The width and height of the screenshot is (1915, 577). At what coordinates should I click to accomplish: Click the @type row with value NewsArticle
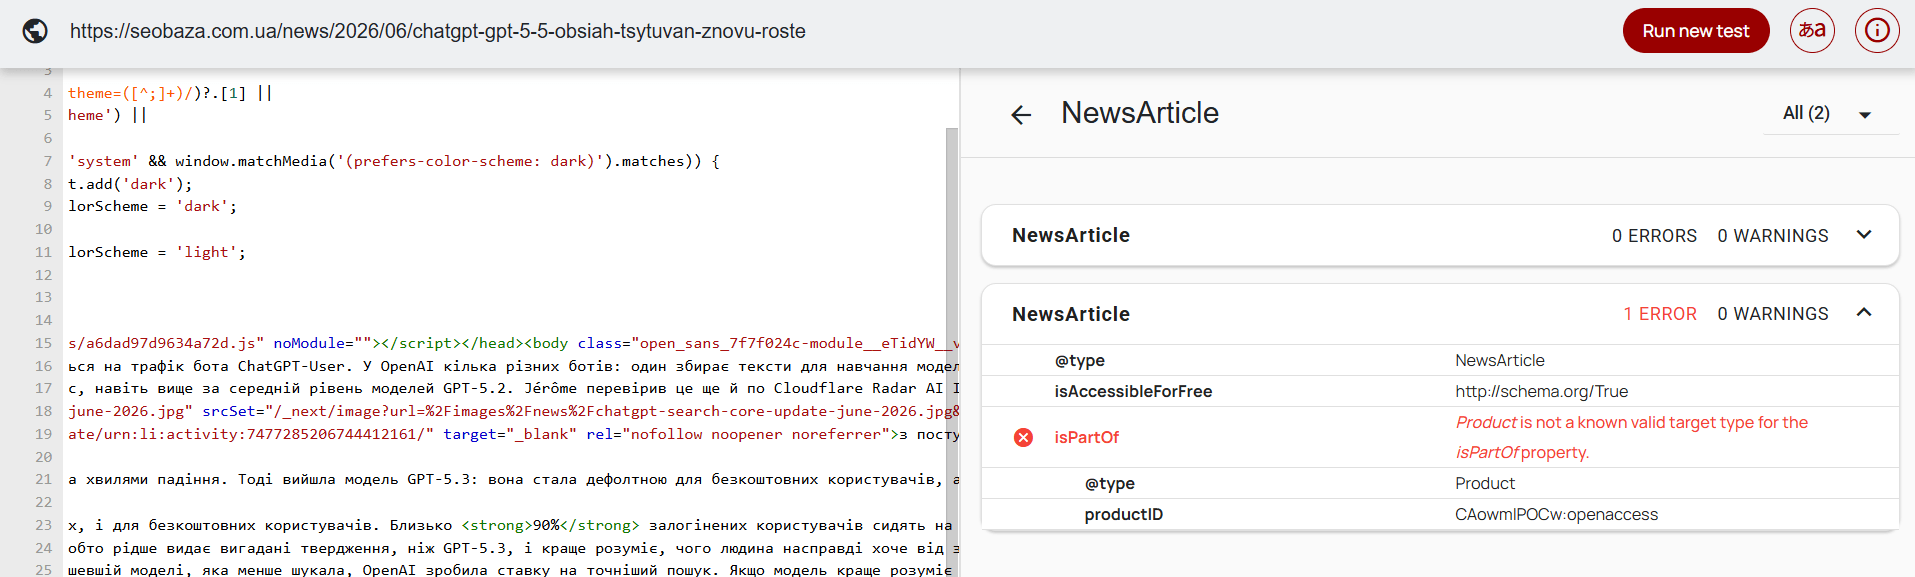[1440, 360]
